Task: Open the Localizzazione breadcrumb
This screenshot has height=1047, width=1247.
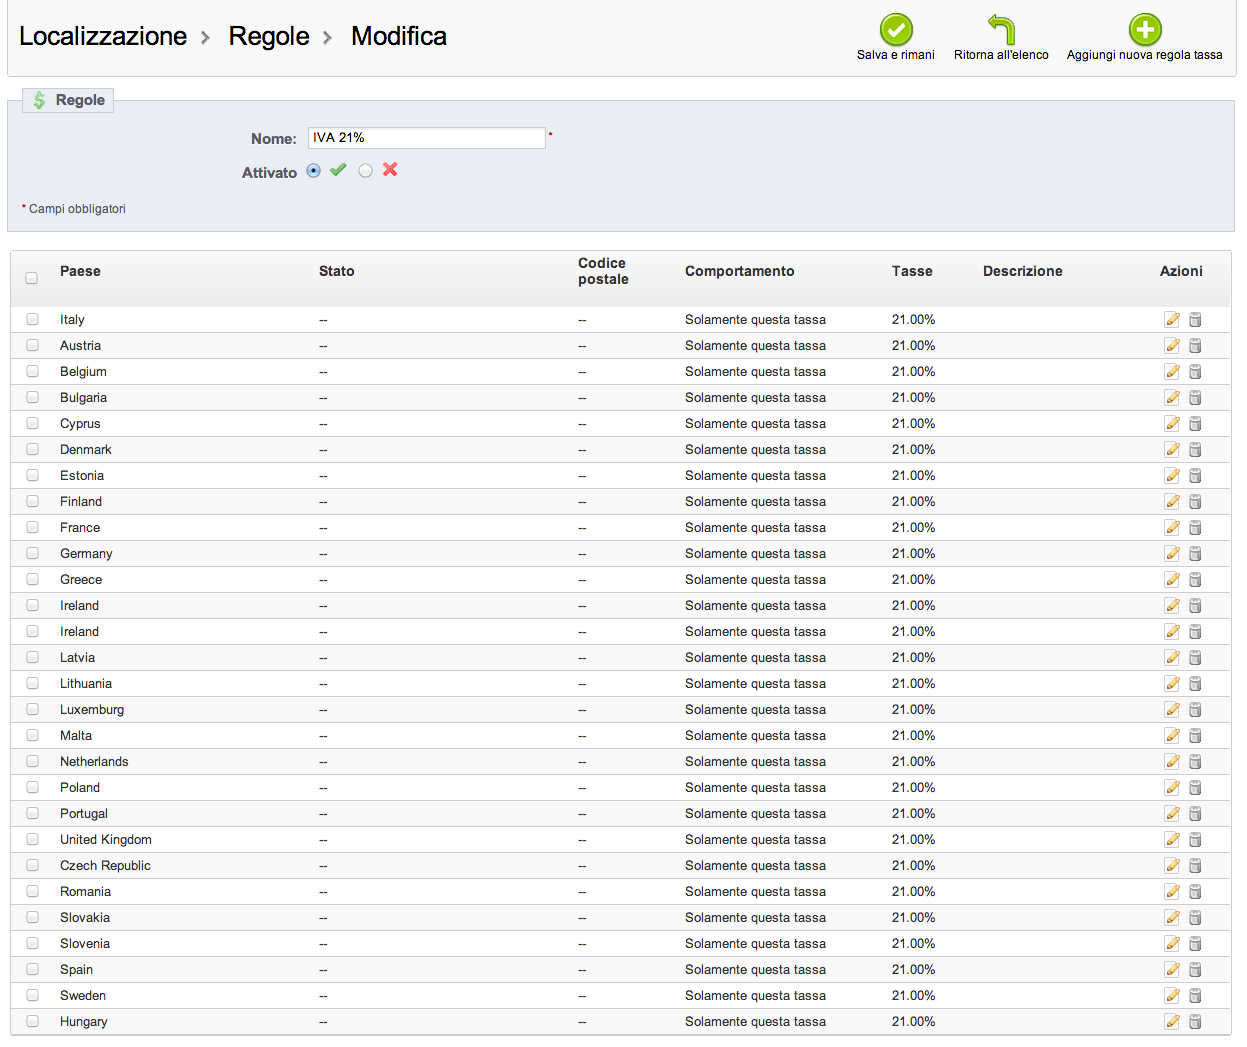Action: pos(103,36)
